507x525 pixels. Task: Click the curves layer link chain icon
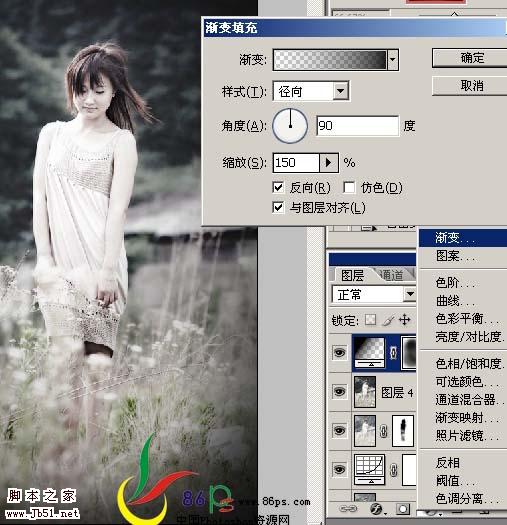point(393,470)
